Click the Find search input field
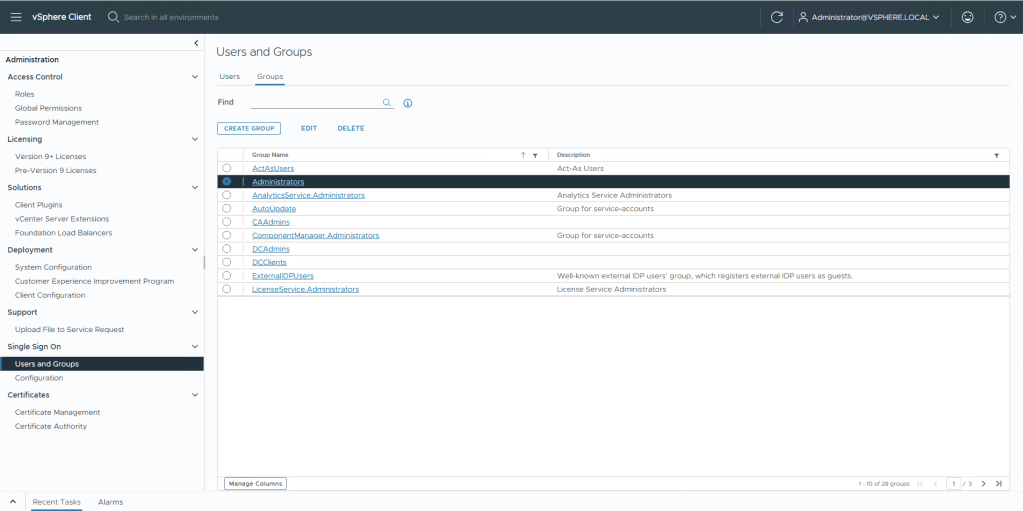This screenshot has width=1023, height=511. point(314,102)
